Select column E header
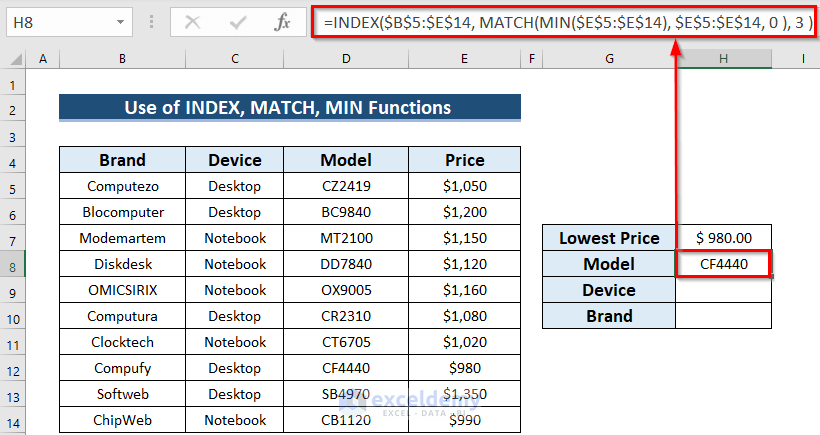The width and height of the screenshot is (820, 435). pos(464,60)
